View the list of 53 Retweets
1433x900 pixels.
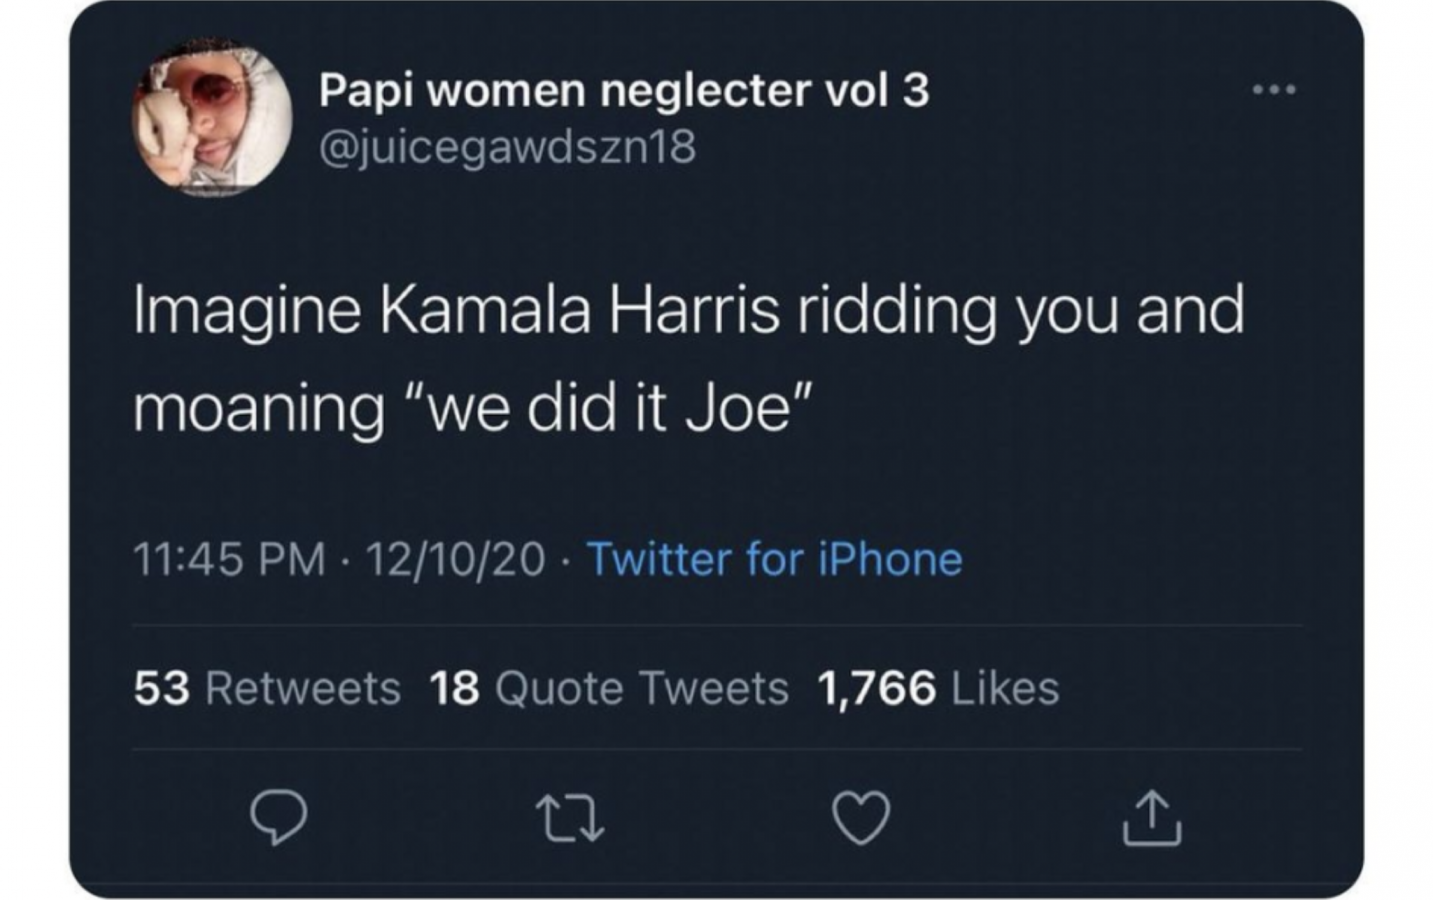(x=267, y=688)
